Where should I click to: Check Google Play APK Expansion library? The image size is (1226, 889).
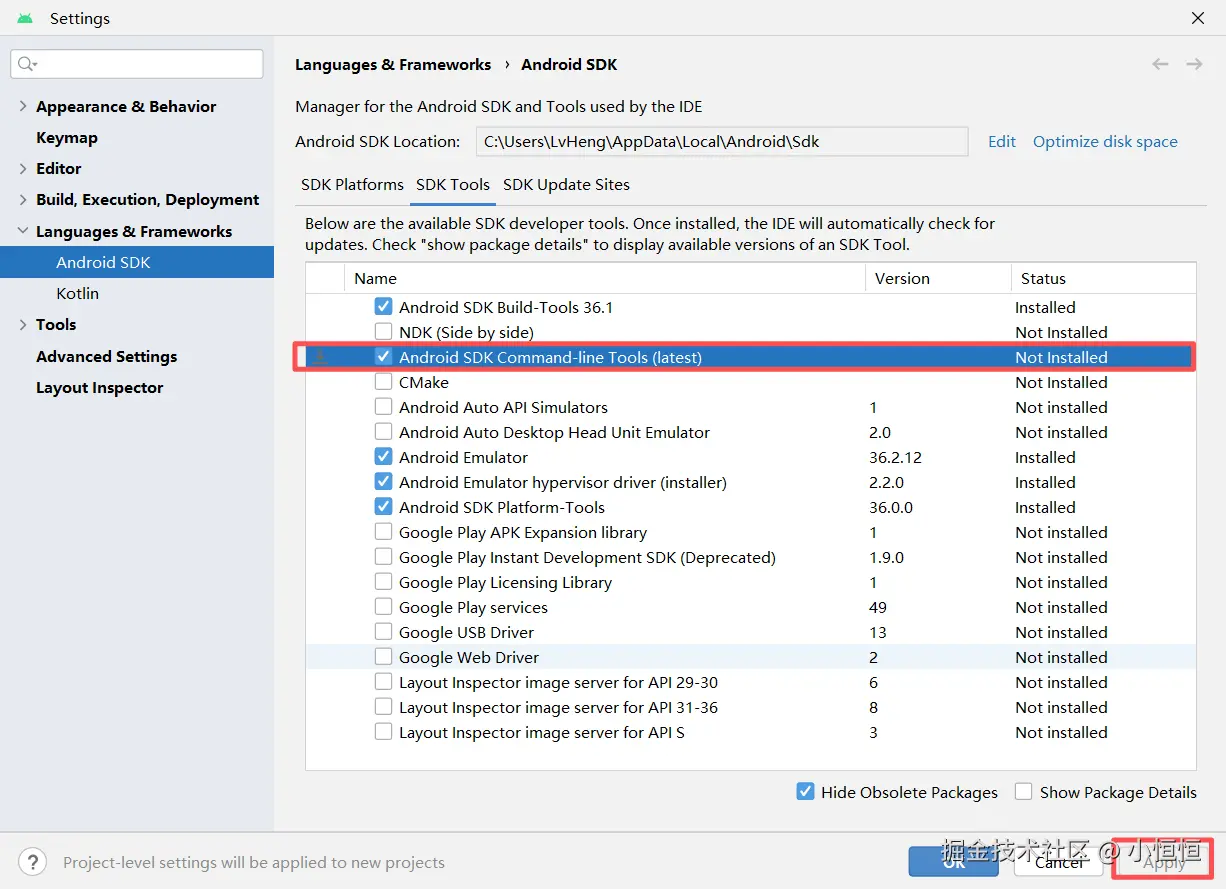click(383, 532)
